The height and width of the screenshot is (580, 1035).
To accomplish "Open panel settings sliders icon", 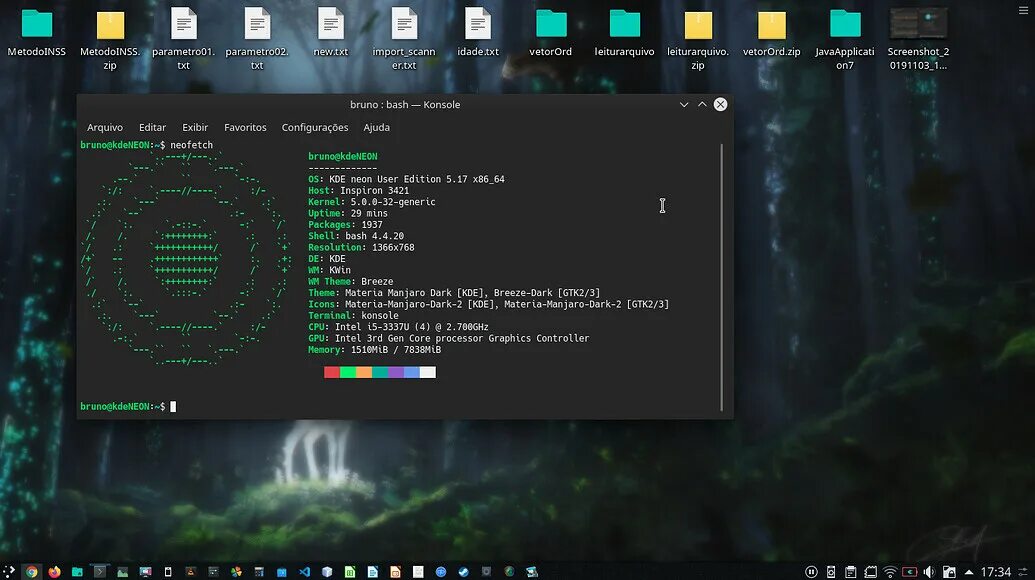I will coord(1023,571).
